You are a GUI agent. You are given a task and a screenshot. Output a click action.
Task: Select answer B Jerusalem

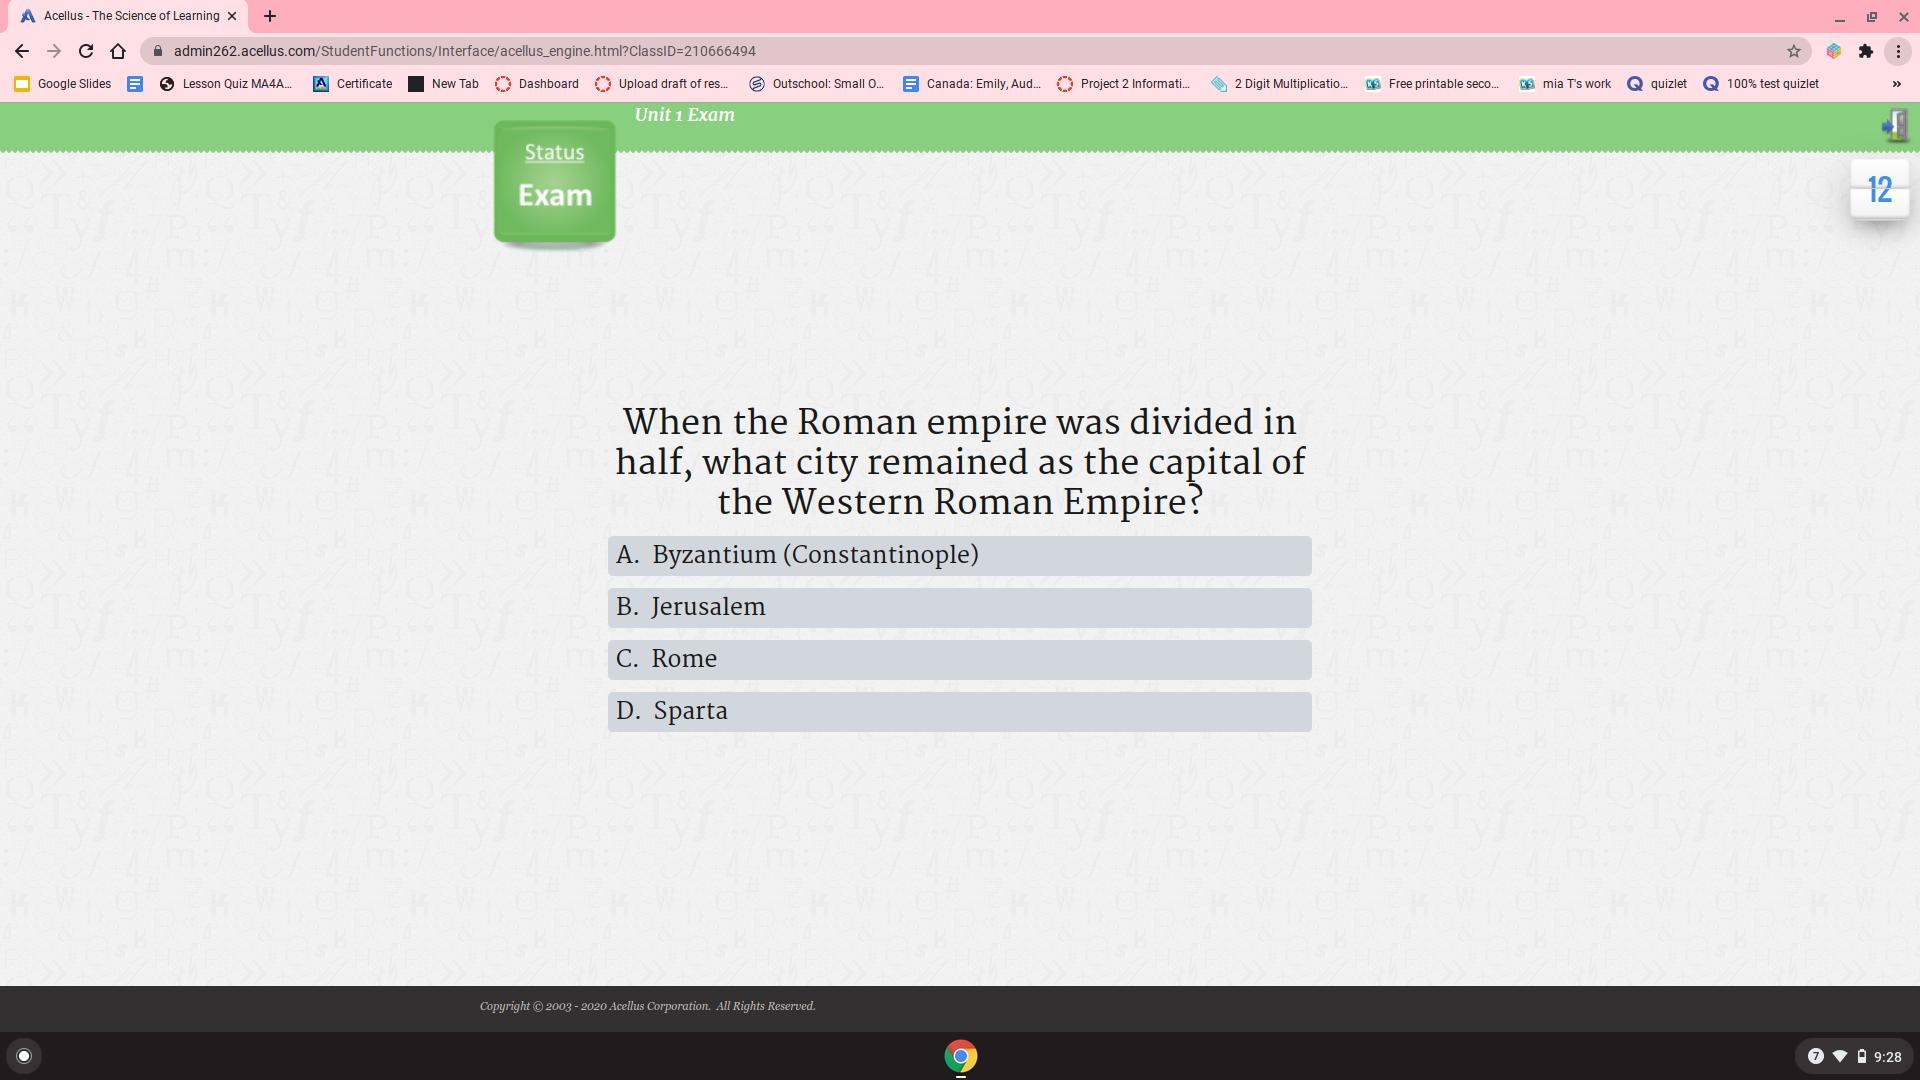tap(959, 608)
